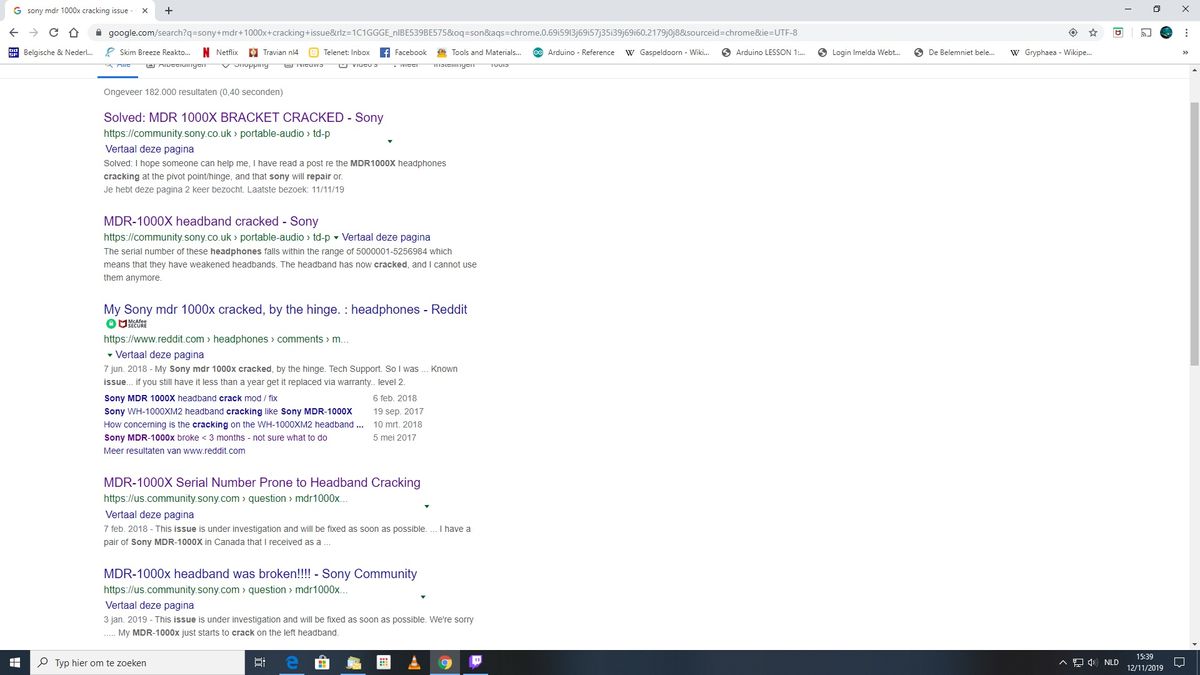Open the McAfee extension icon
1200x675 pixels.
point(1118,32)
